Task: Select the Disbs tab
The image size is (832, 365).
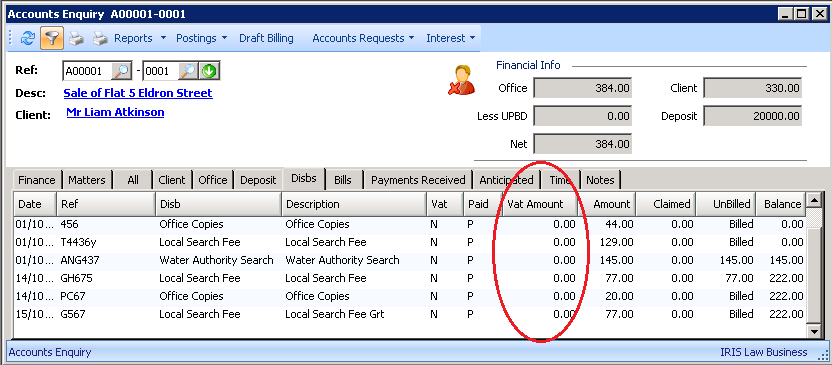Action: coord(304,179)
